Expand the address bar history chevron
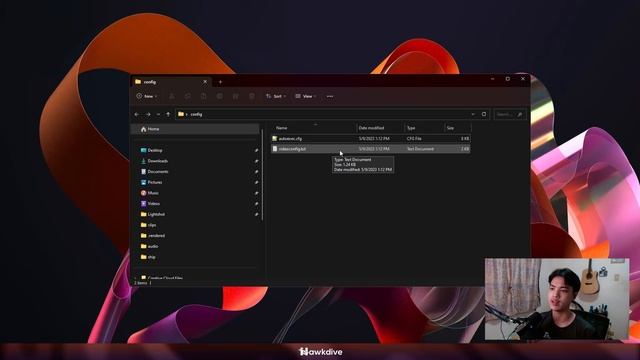640x360 pixels. 473,114
